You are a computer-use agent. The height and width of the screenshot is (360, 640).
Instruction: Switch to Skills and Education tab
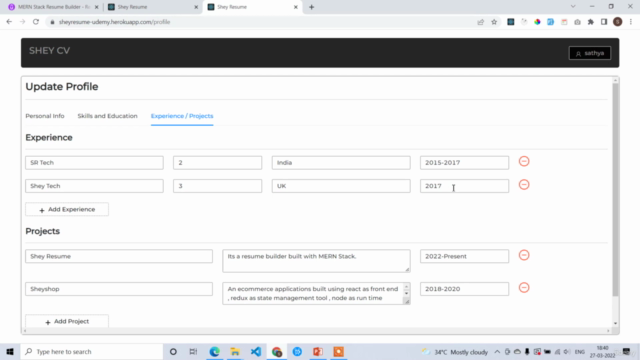click(x=107, y=116)
